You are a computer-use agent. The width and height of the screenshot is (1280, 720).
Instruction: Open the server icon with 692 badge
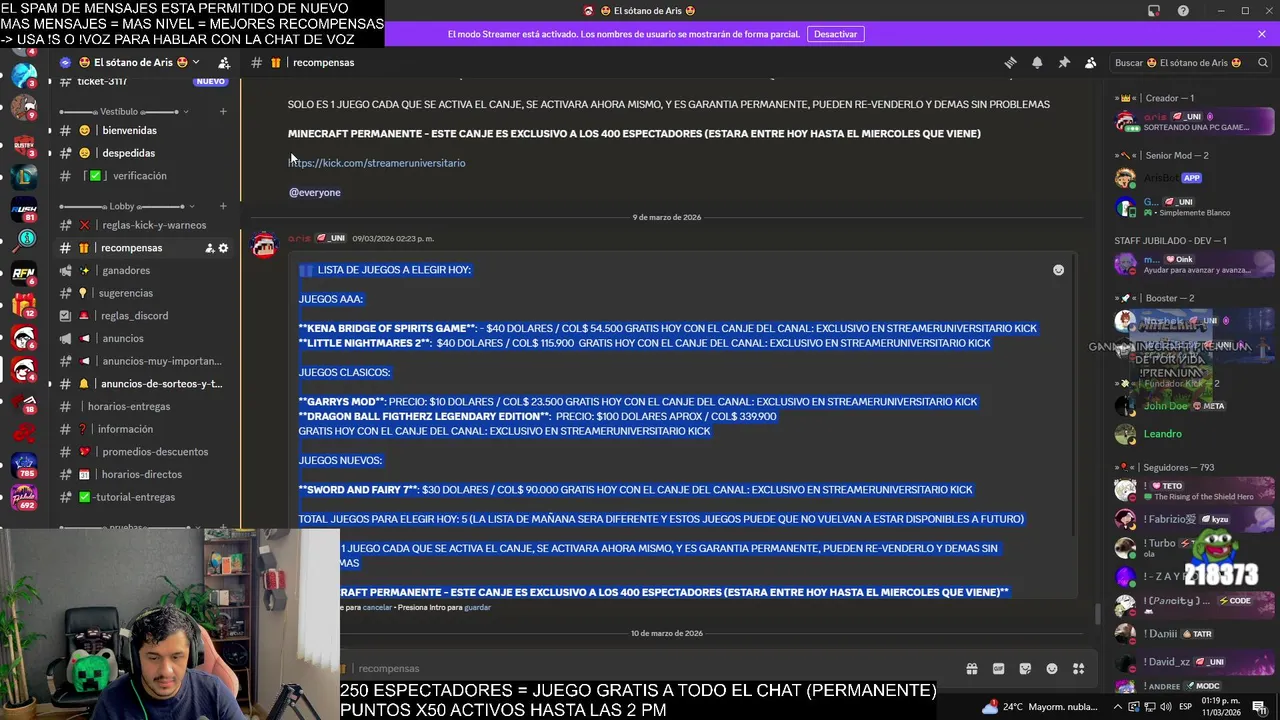[24, 497]
